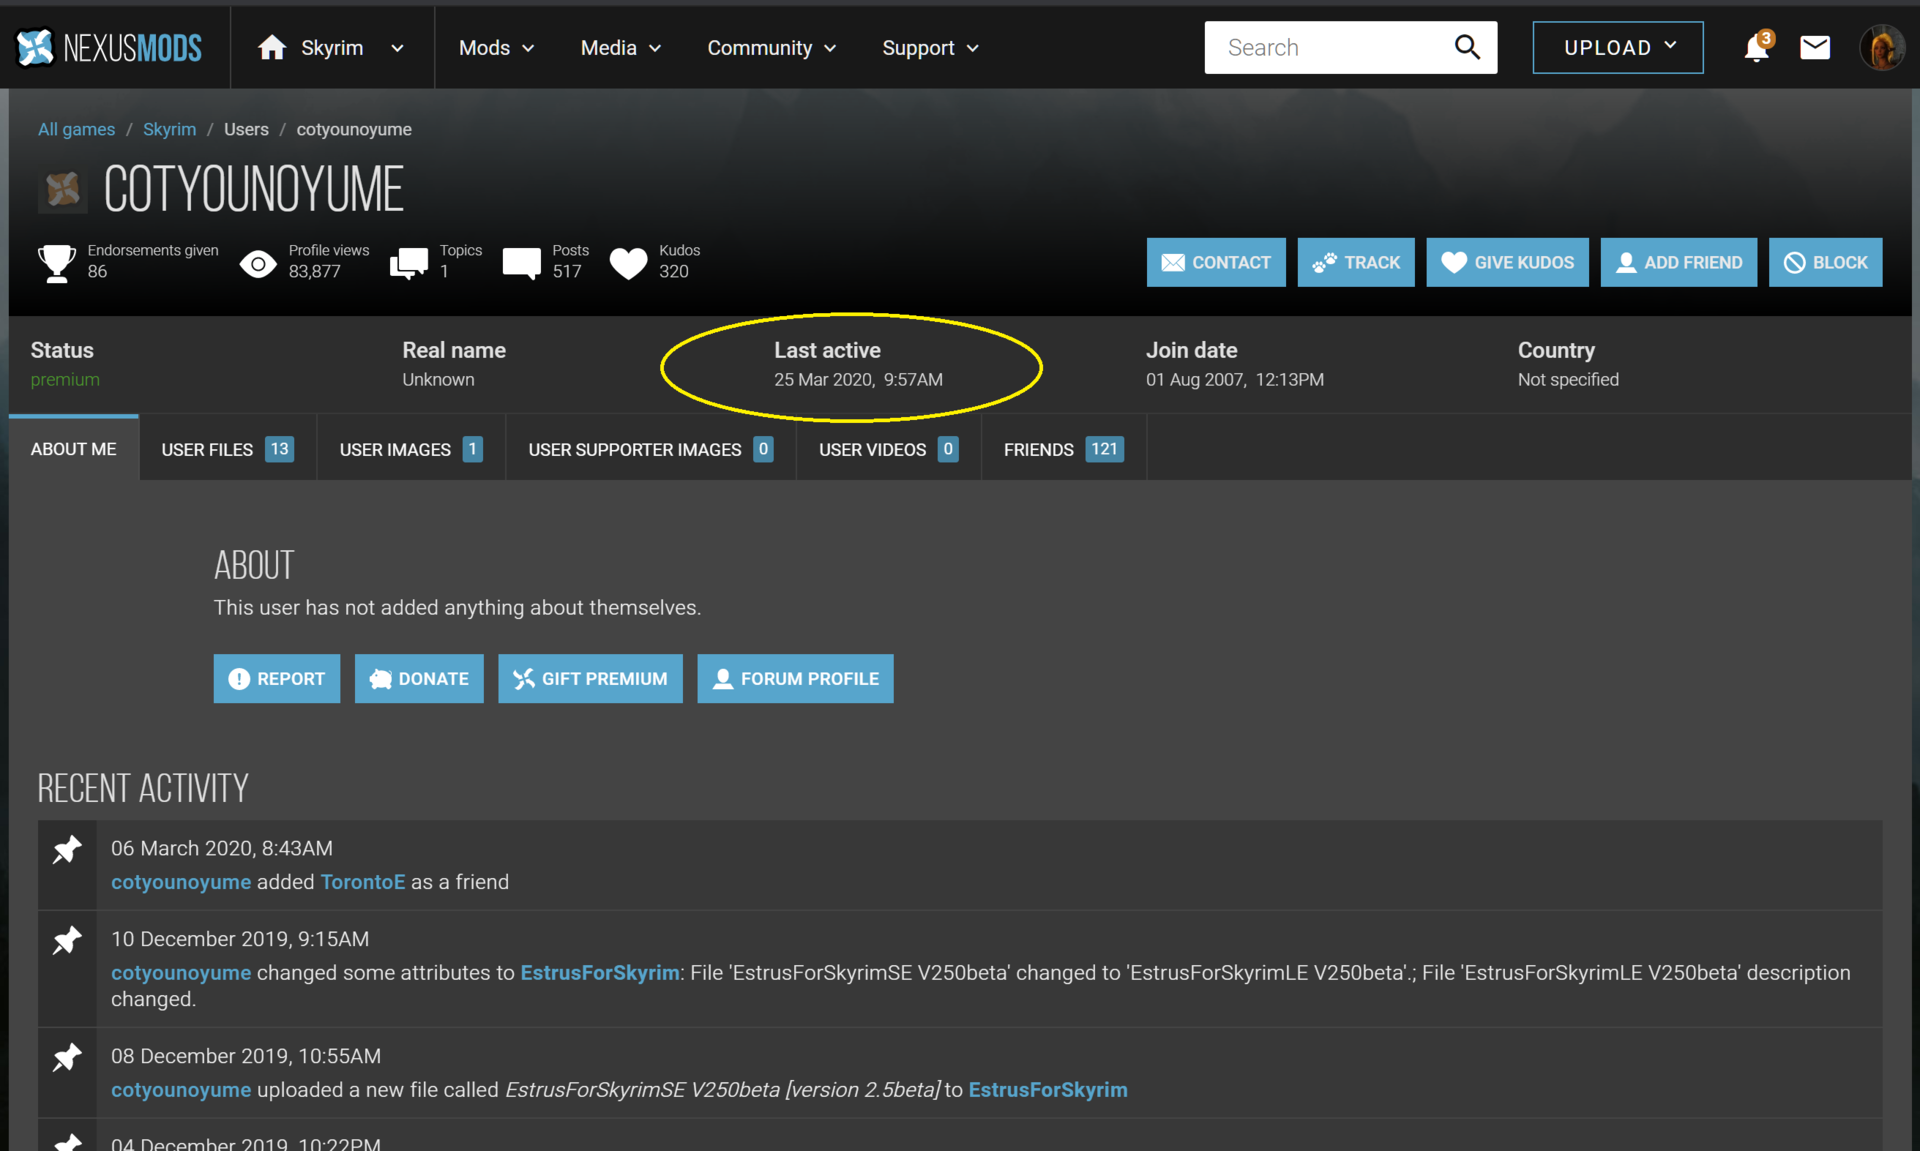Click the '06 March 2020, 8:43AM' timestamp
The height and width of the screenshot is (1151, 1920).
[222, 848]
